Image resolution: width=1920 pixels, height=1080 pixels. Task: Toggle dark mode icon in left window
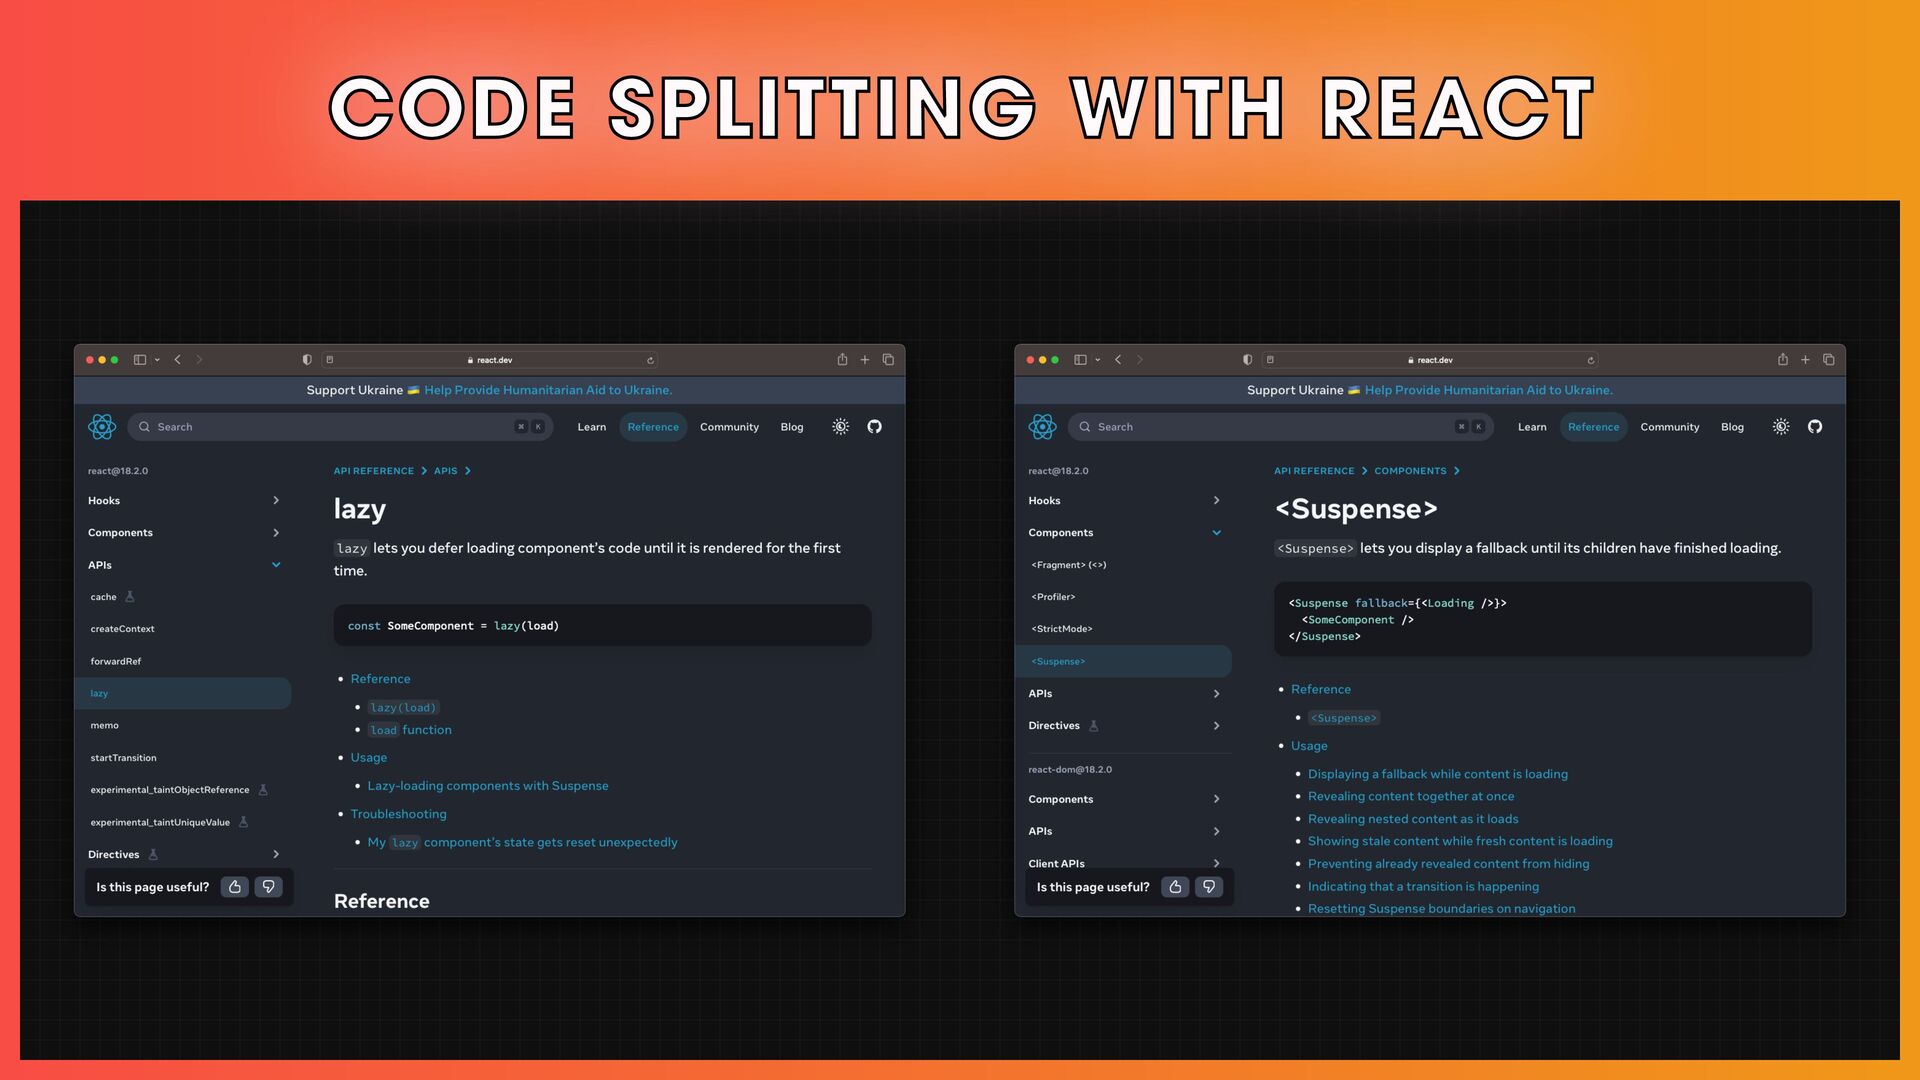(x=840, y=427)
